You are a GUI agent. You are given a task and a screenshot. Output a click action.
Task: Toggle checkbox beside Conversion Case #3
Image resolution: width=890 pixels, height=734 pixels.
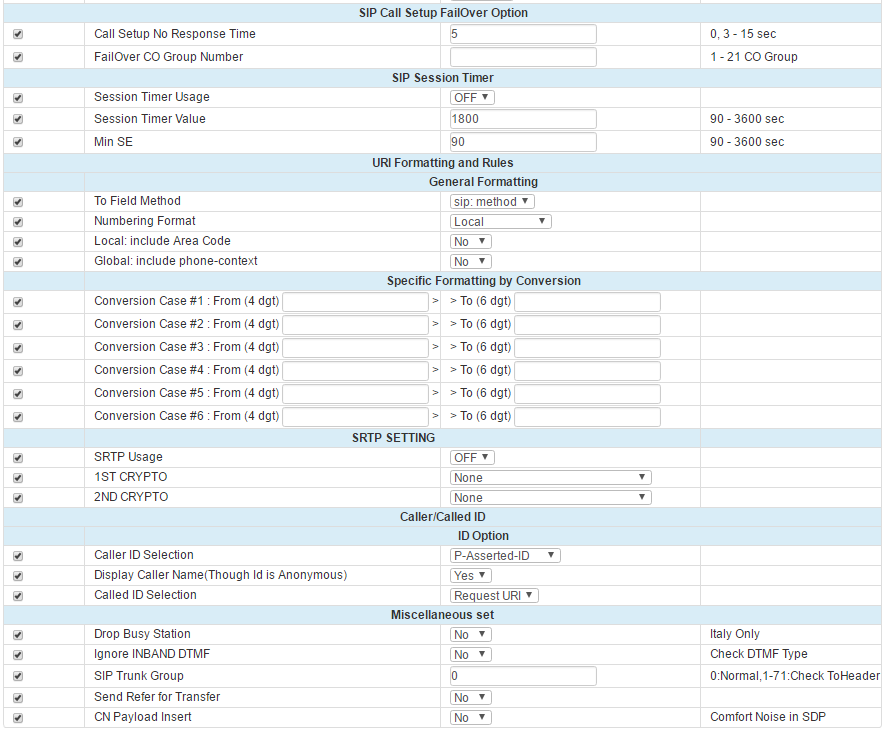(x=18, y=348)
